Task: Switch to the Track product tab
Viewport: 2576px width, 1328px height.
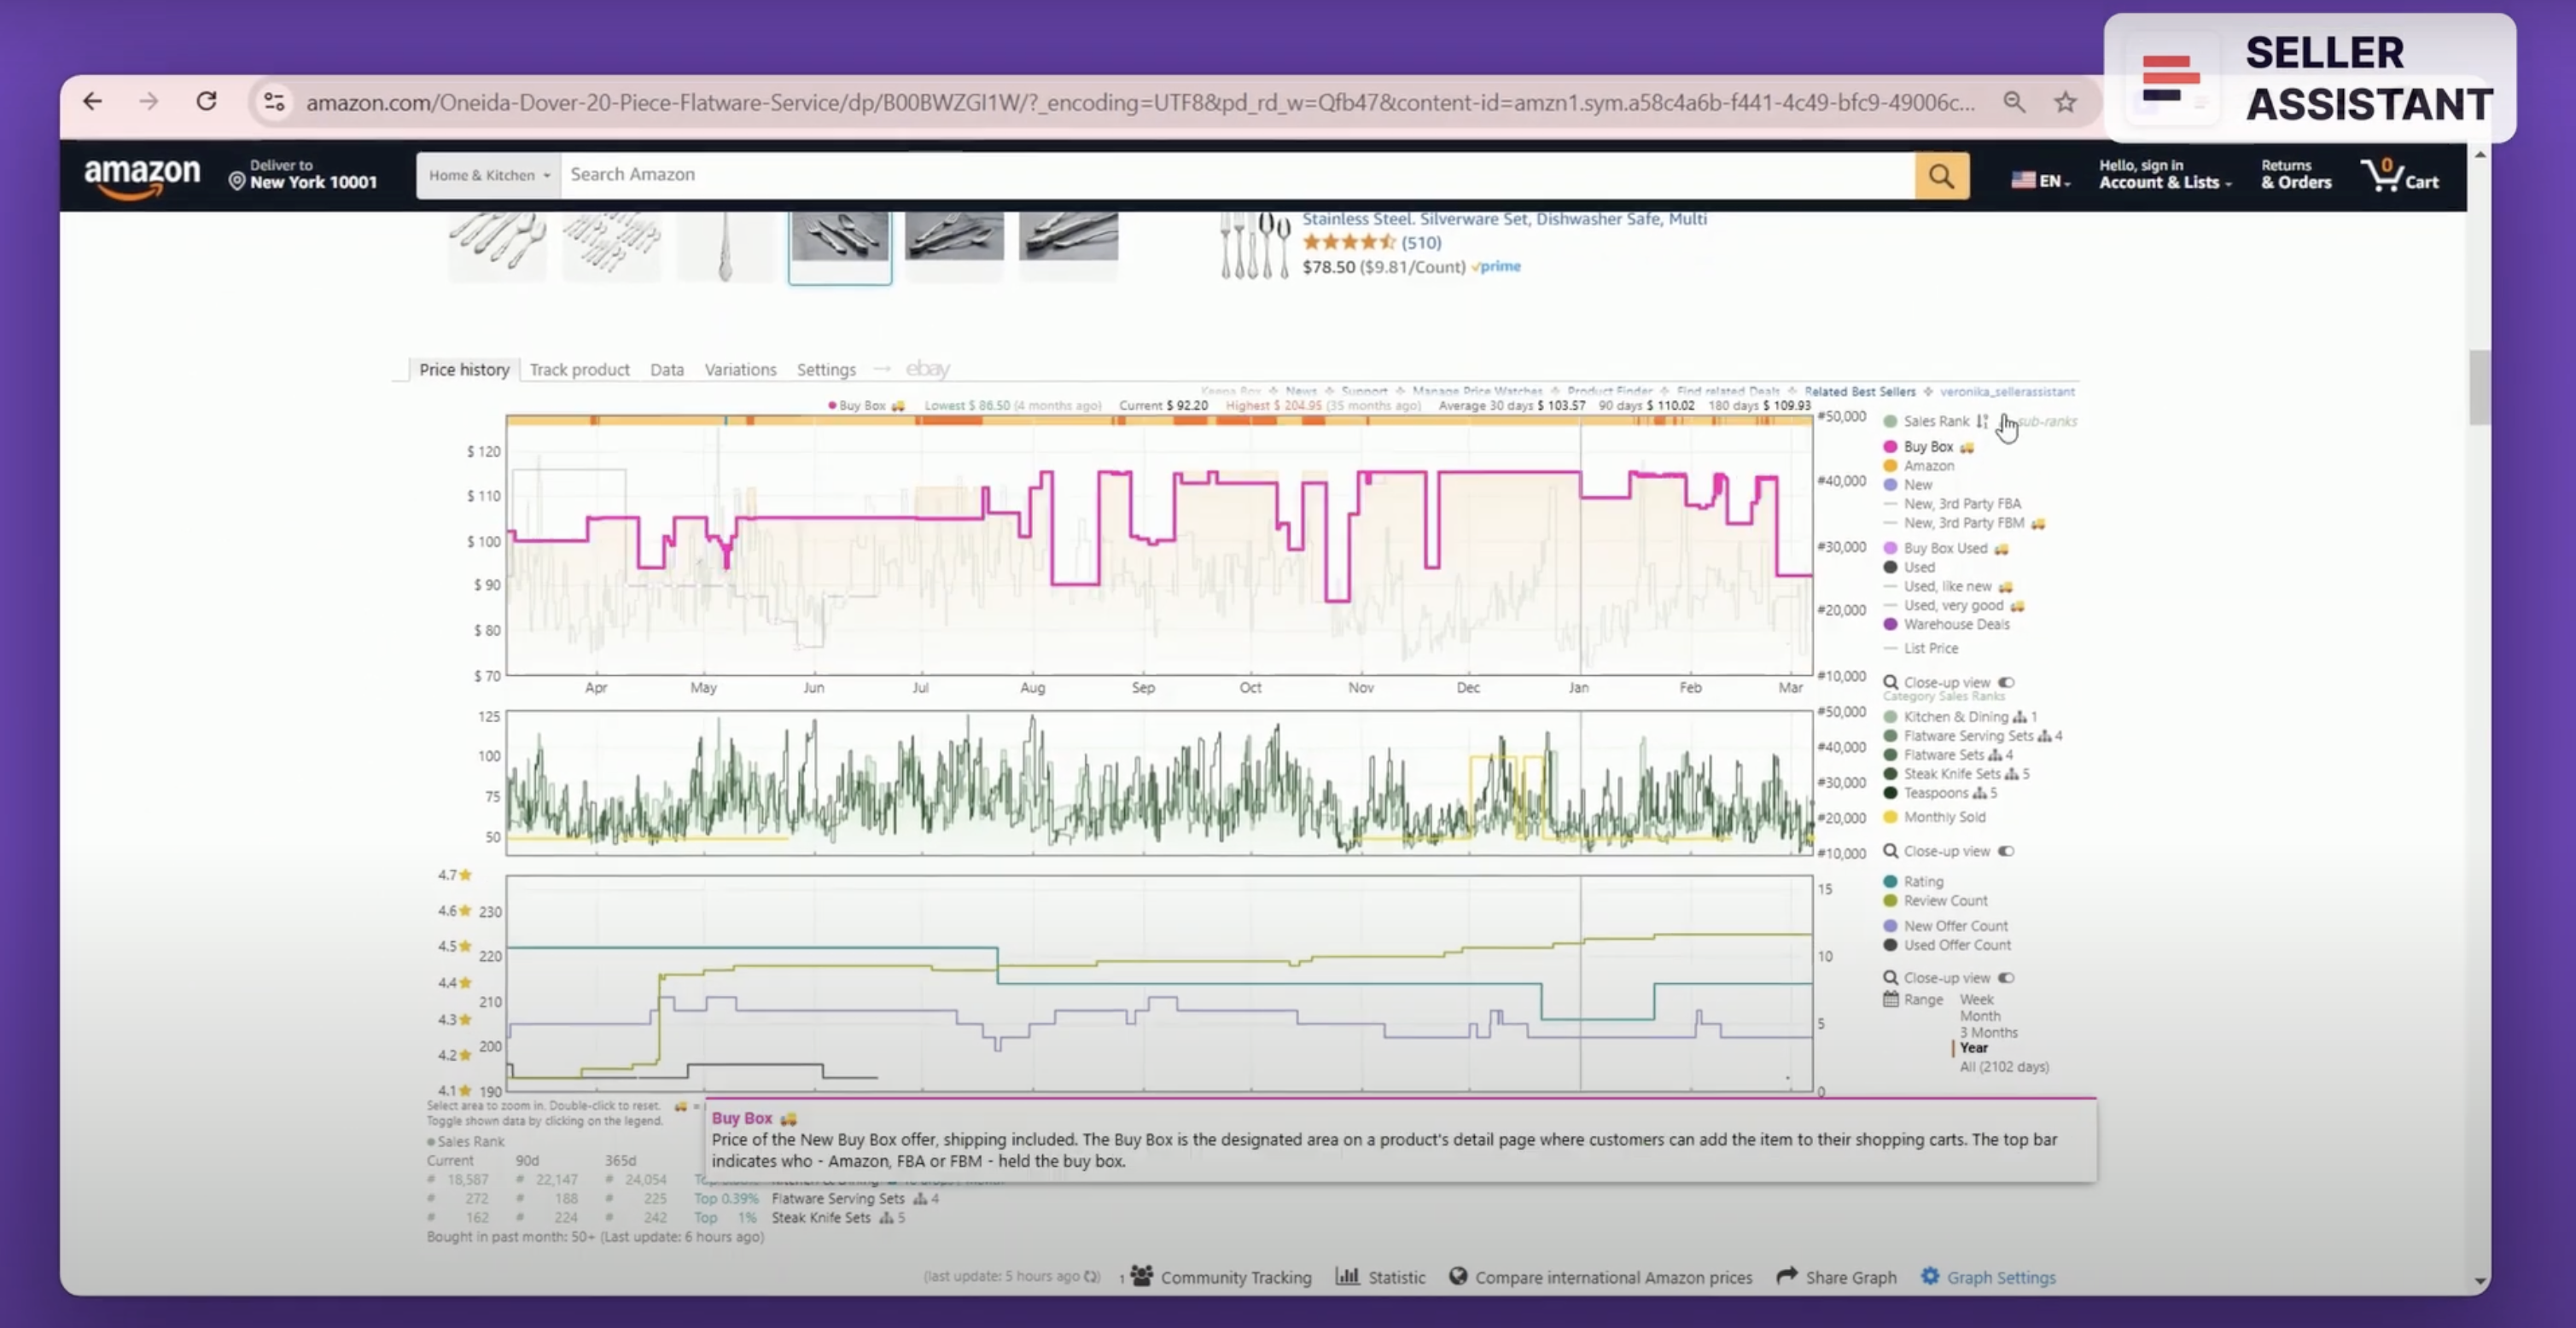Action: tap(580, 369)
